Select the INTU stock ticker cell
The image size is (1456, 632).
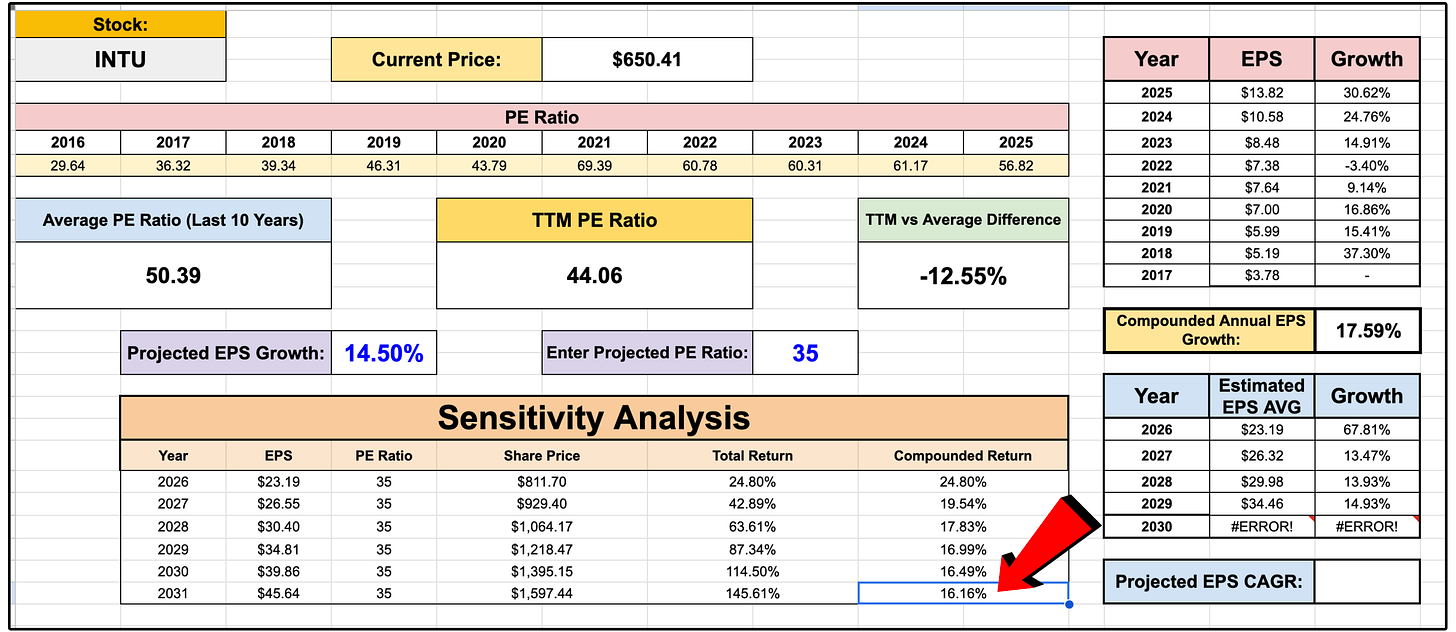click(x=120, y=59)
